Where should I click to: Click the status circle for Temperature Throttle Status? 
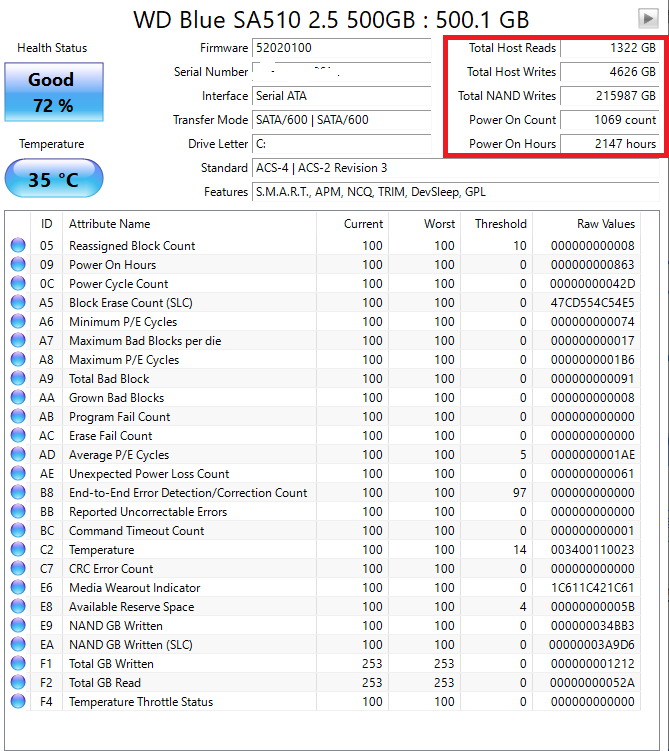18,701
